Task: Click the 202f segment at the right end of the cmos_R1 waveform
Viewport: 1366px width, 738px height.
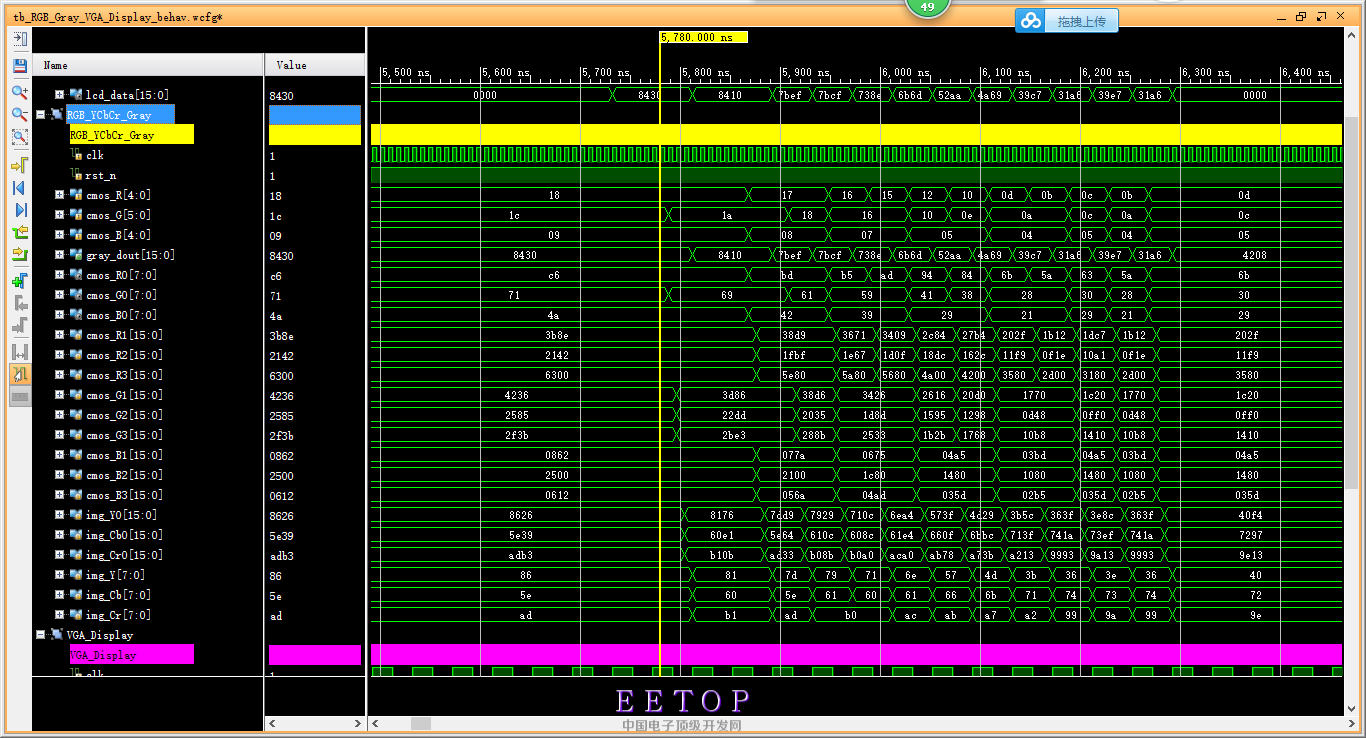Action: (x=1247, y=335)
